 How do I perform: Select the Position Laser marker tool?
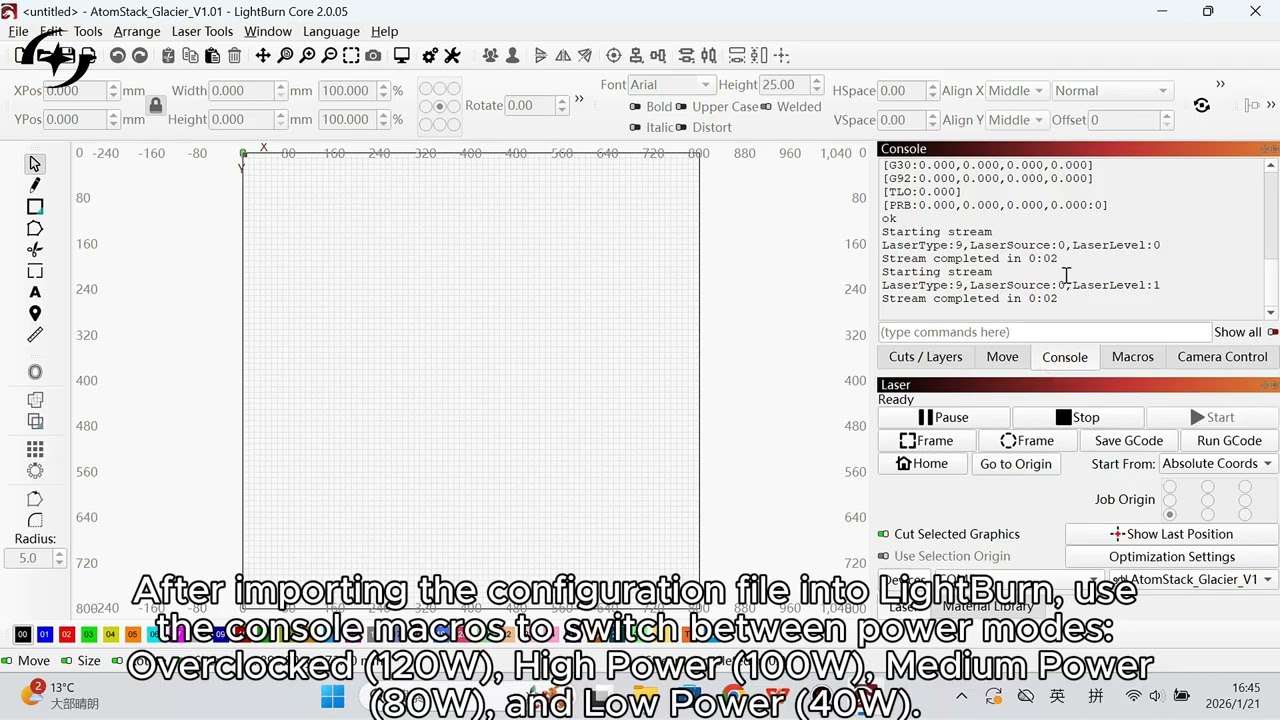point(35,314)
